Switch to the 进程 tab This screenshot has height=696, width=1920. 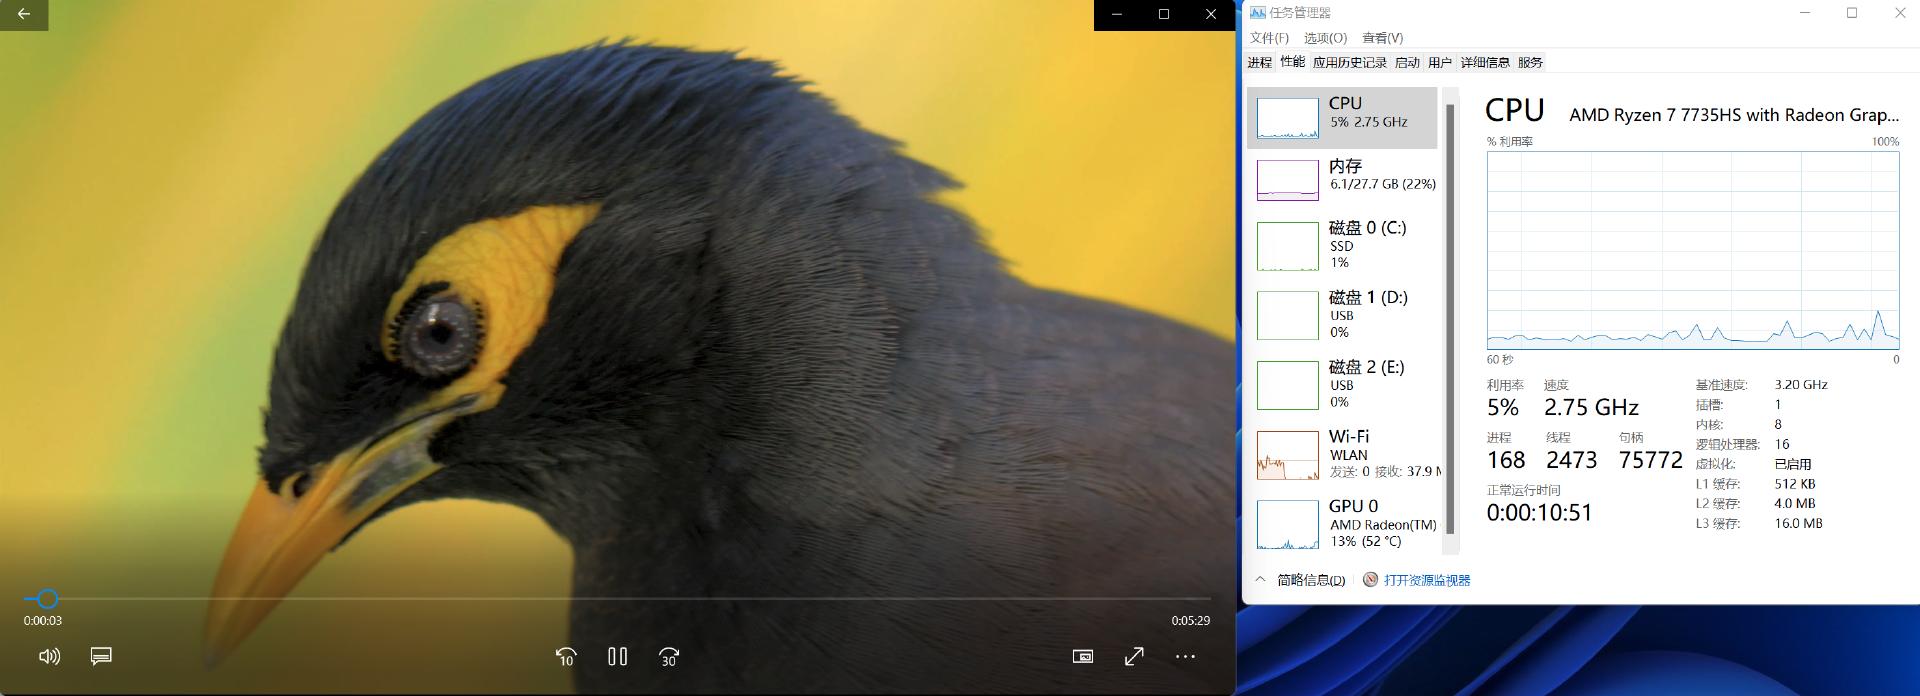coord(1259,62)
